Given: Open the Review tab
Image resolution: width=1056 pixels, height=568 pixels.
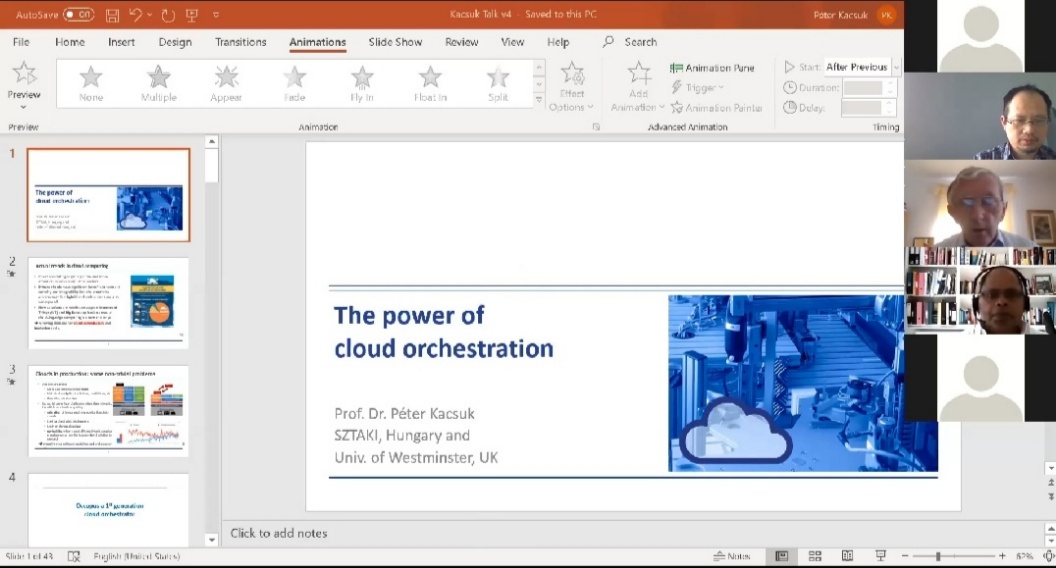Looking at the screenshot, I should pyautogui.click(x=461, y=42).
